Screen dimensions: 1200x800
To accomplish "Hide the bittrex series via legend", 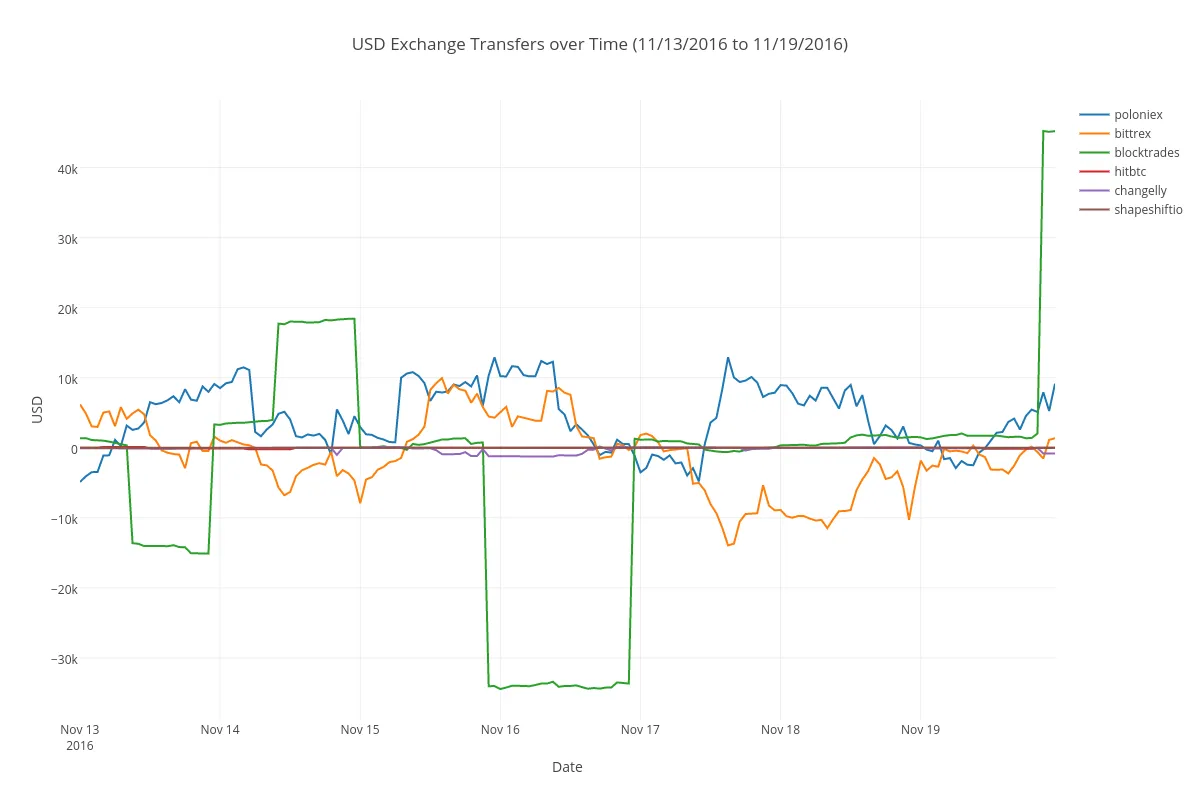I will [x=1132, y=134].
